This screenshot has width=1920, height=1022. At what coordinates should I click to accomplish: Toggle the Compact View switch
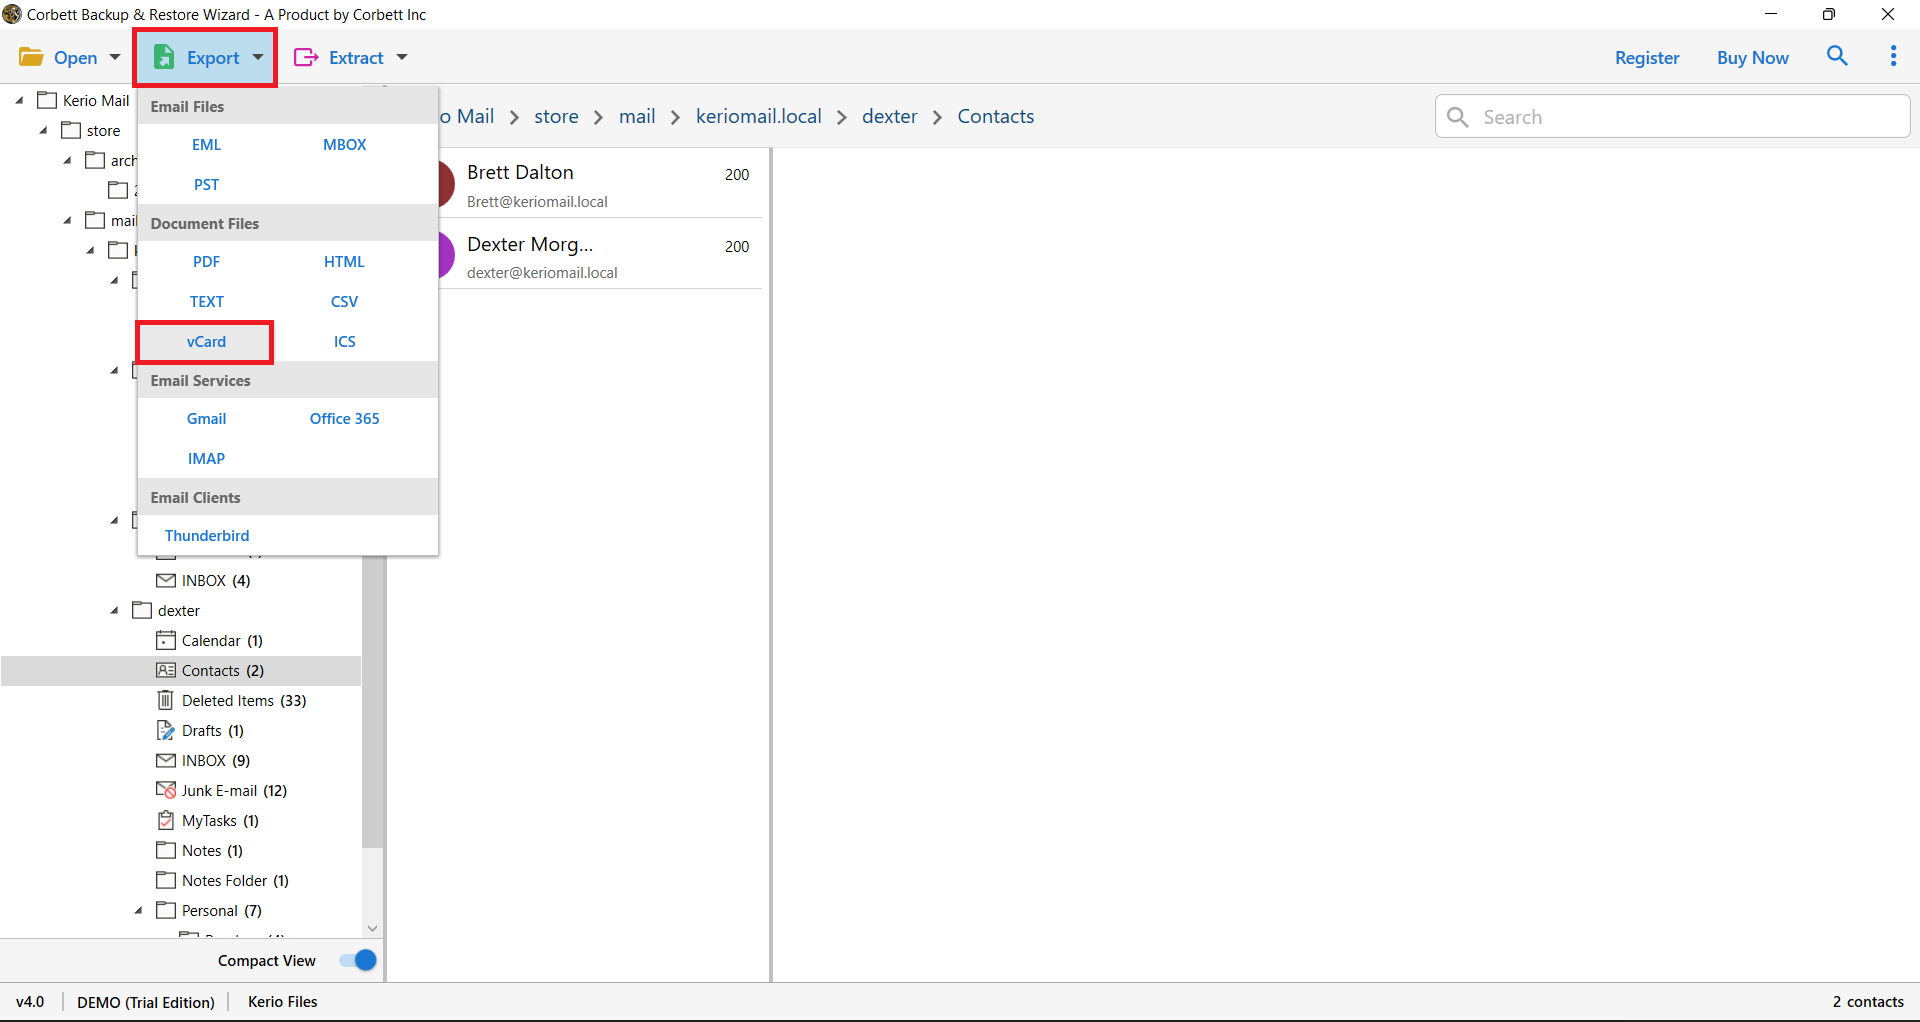[x=357, y=960]
